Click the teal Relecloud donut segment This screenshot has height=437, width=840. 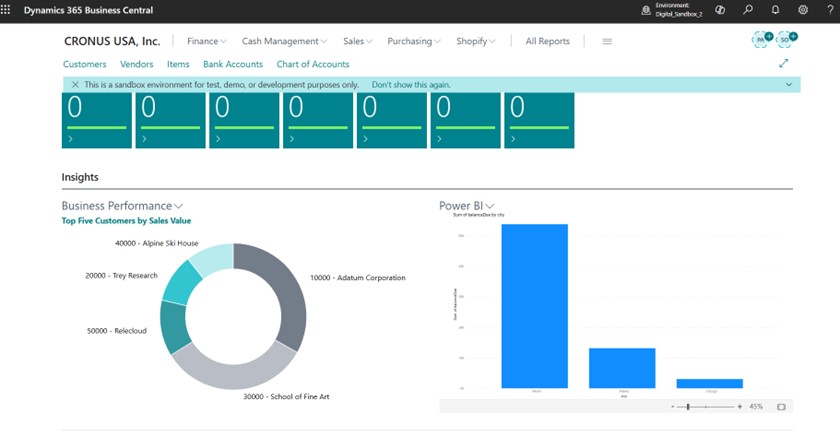pyautogui.click(x=172, y=327)
